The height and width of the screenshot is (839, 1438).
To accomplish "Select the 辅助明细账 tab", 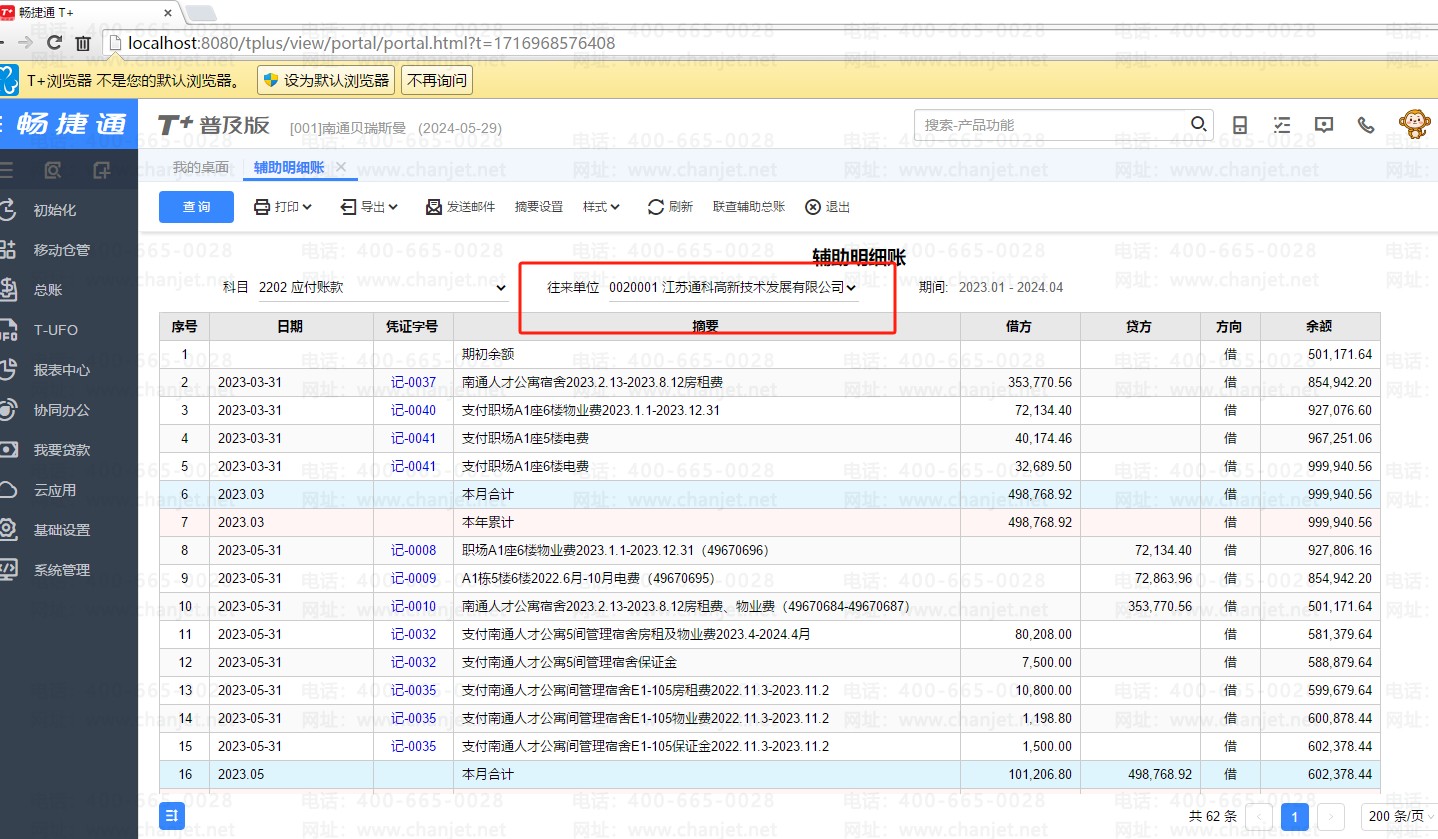I will coord(288,167).
